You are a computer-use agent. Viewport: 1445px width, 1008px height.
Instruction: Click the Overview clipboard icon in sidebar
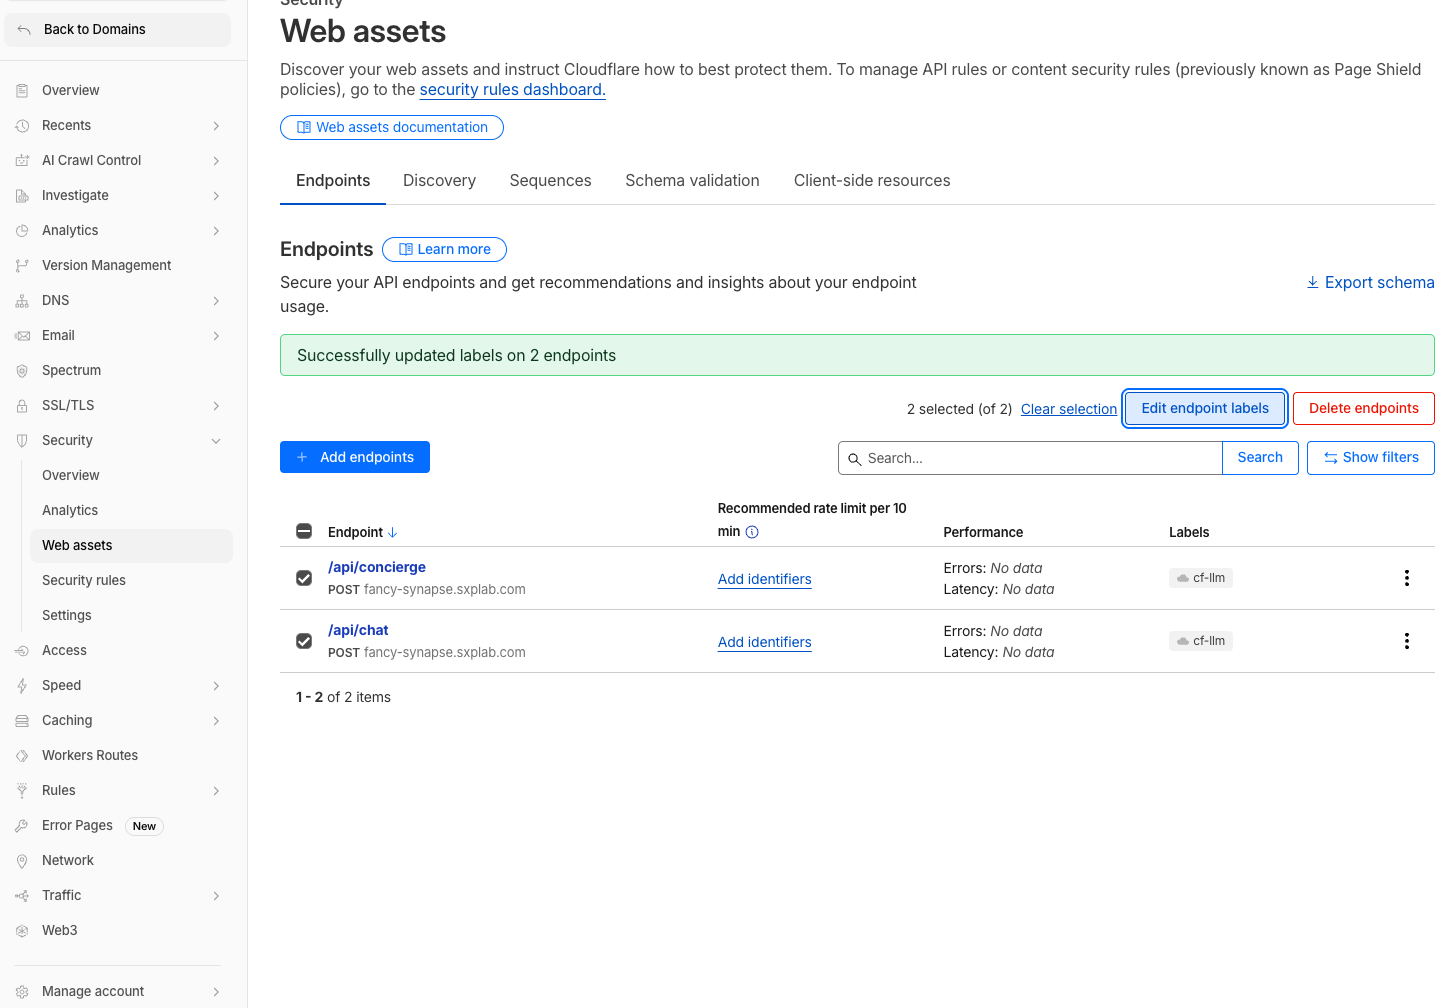[x=22, y=91]
